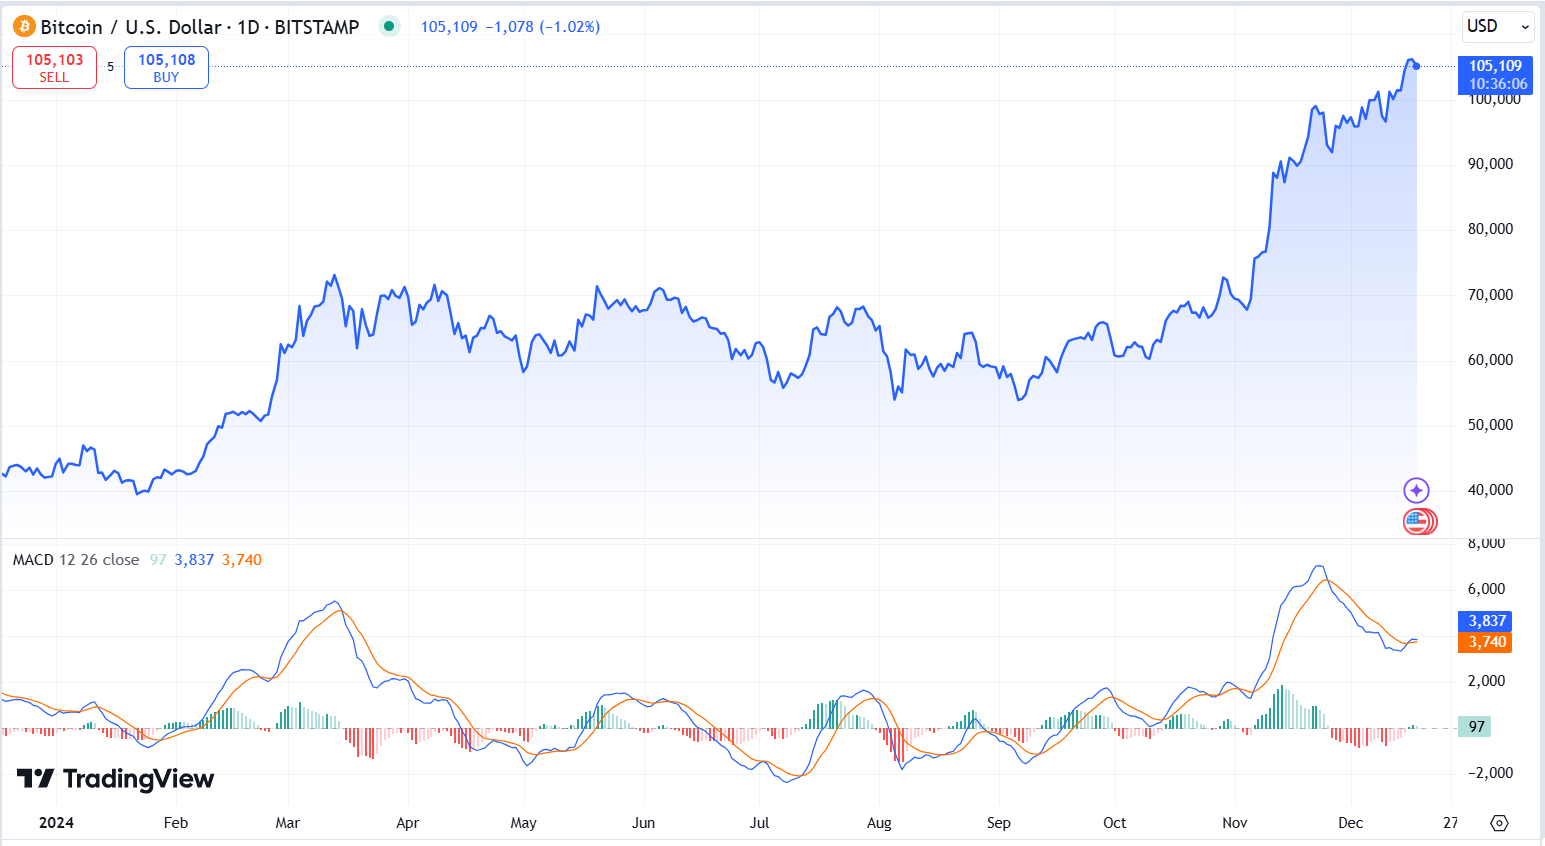Click the orange 3,740 signal axis label

point(1485,642)
